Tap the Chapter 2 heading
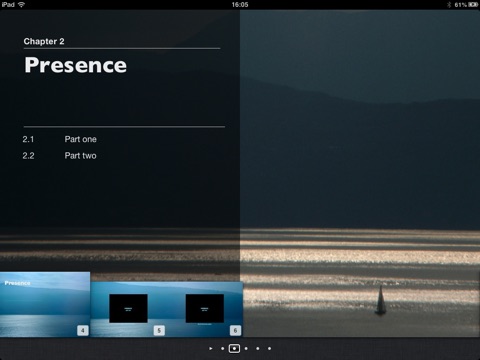The width and height of the screenshot is (480, 360). pyautogui.click(x=44, y=41)
